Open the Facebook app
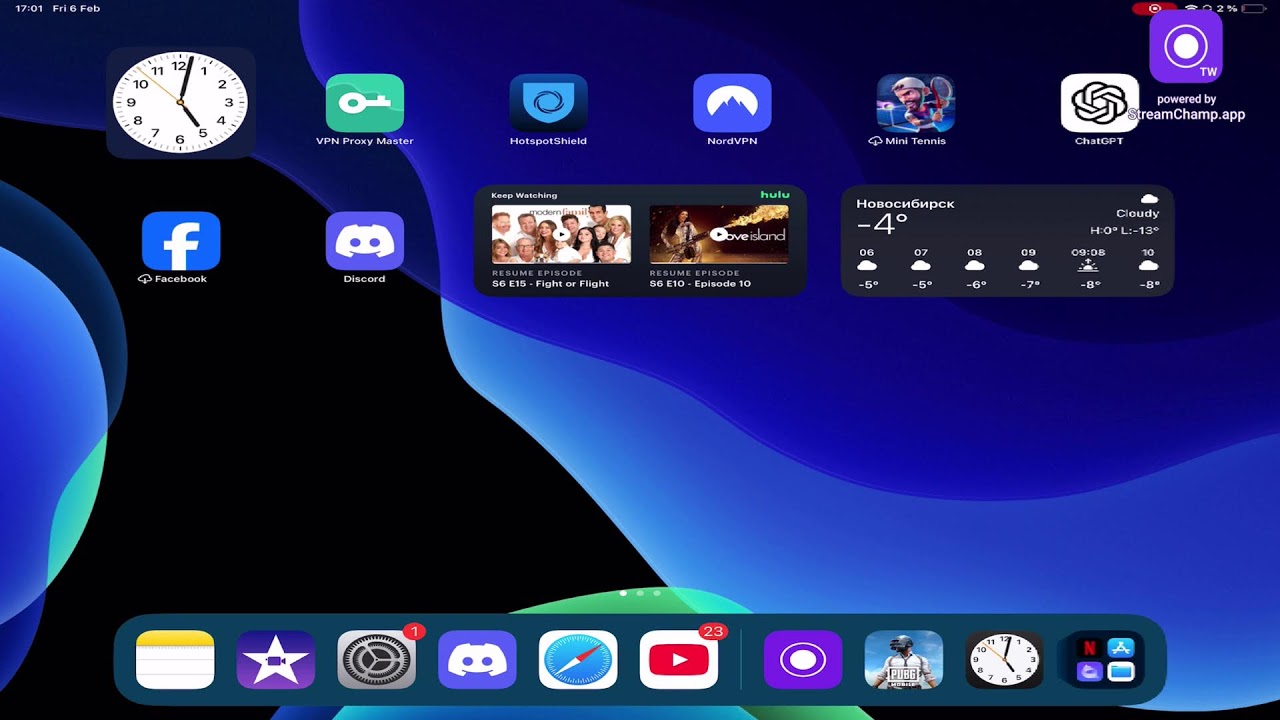The width and height of the screenshot is (1280, 720). 181,241
